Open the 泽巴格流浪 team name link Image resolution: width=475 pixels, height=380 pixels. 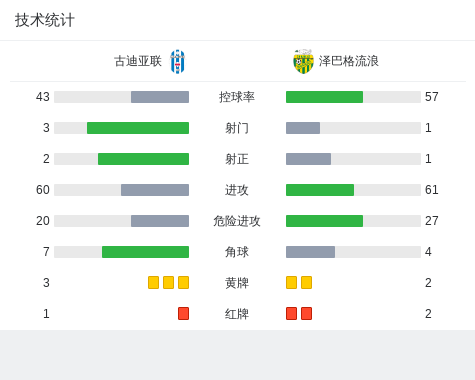coord(349,61)
